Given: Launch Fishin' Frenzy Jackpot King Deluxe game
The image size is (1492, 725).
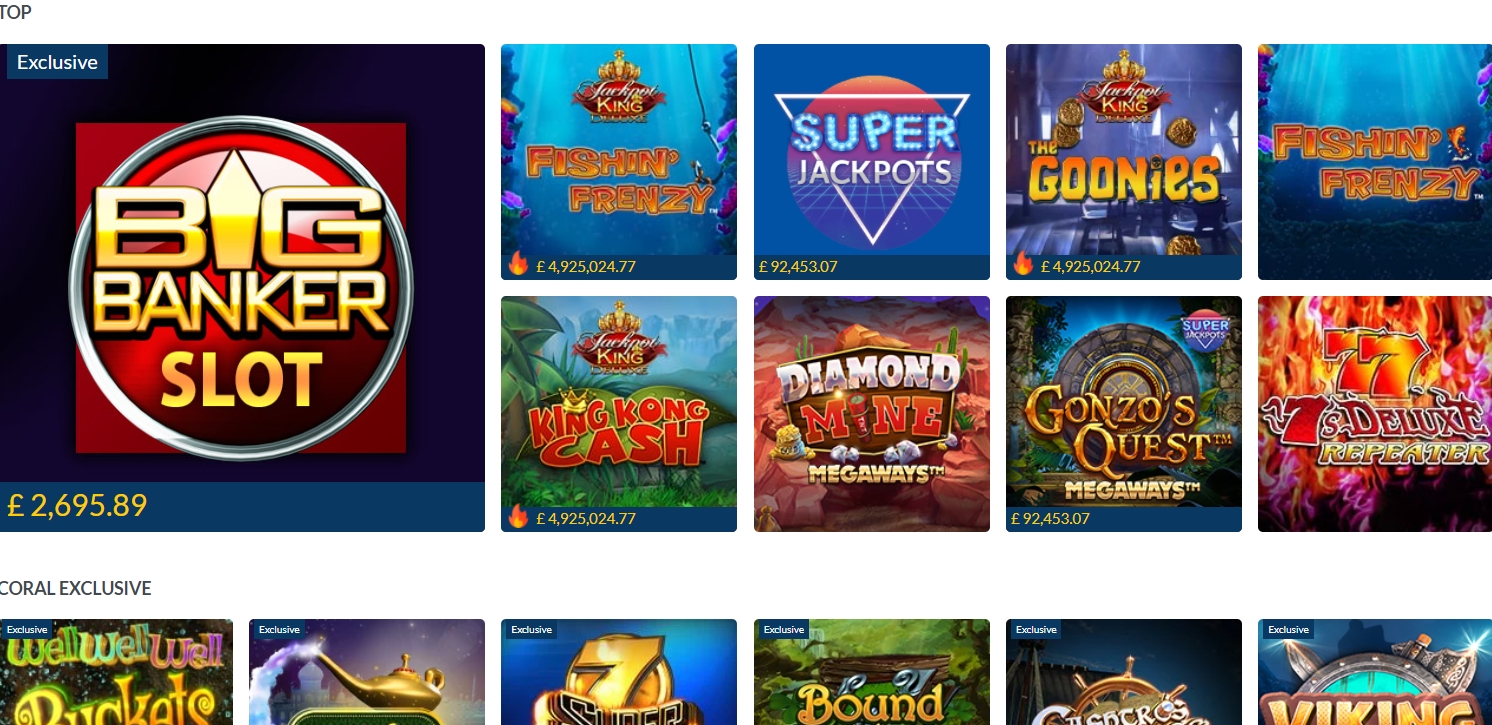Looking at the screenshot, I should tap(619, 162).
